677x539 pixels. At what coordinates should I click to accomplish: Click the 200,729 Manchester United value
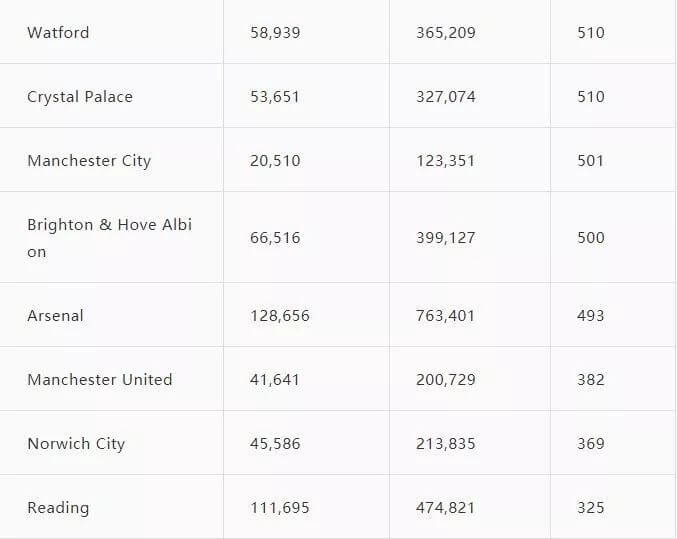446,380
